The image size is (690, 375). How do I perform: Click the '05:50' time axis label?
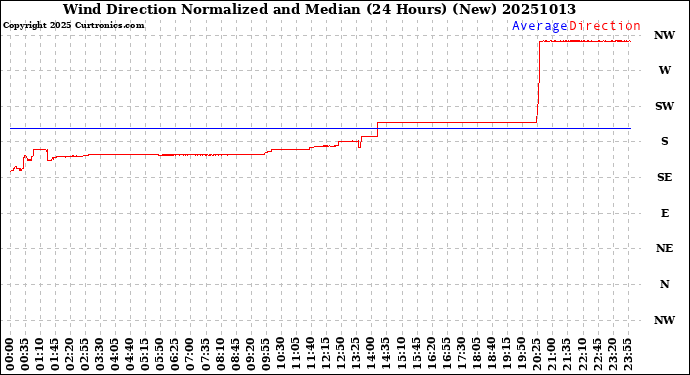[160, 354]
